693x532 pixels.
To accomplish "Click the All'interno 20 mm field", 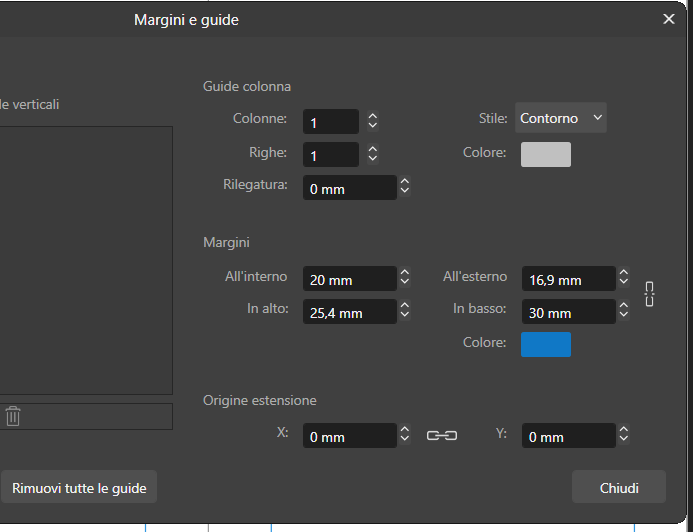I will click(x=350, y=279).
